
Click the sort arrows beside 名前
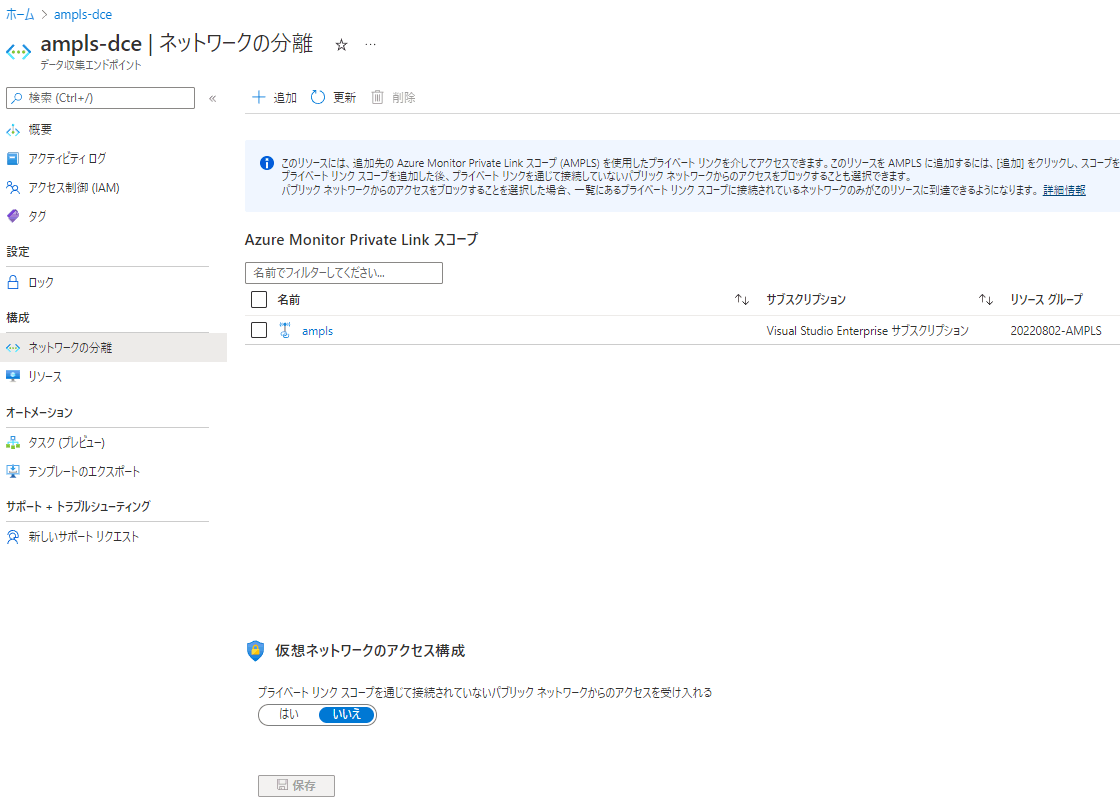click(742, 300)
